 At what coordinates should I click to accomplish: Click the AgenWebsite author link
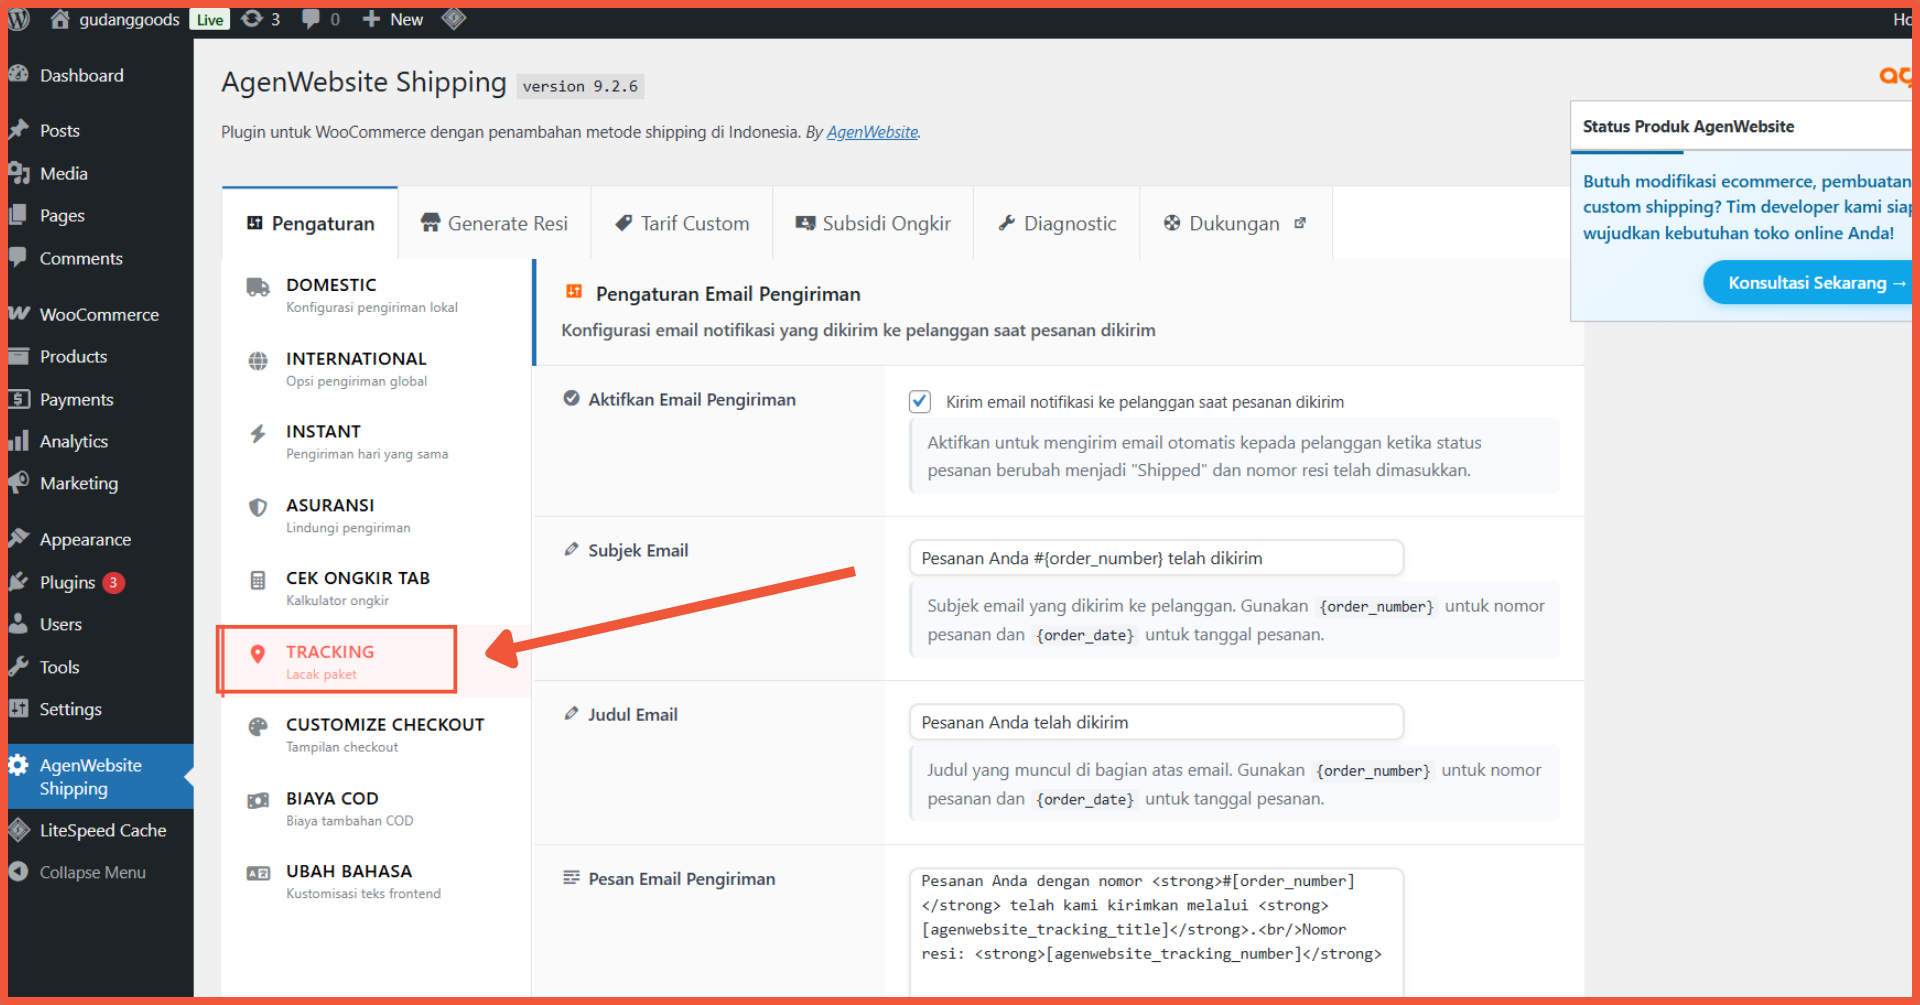[872, 132]
